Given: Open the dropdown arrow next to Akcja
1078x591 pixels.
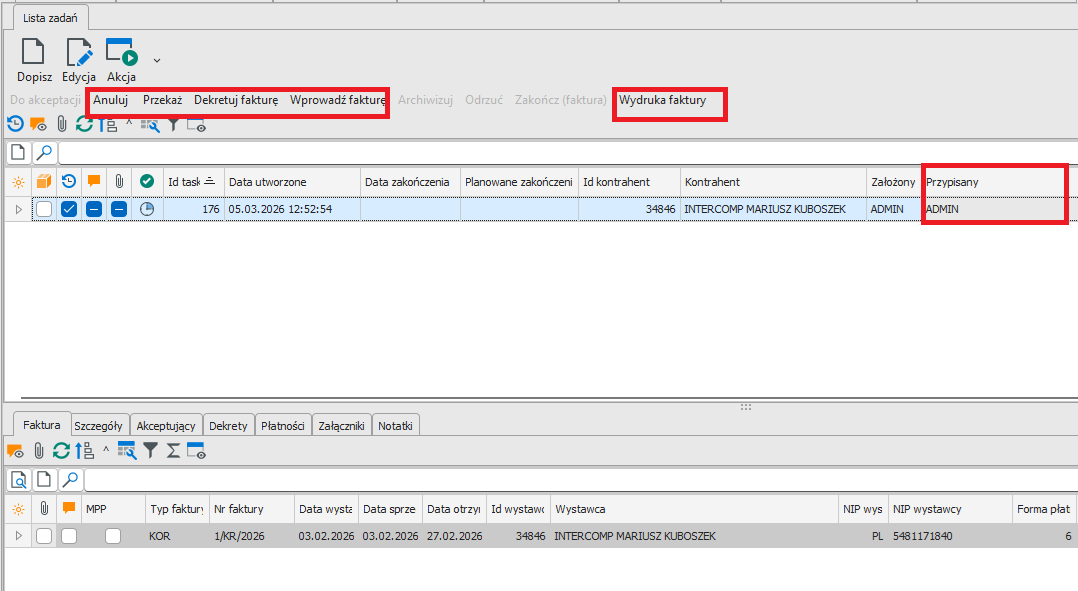Looking at the screenshot, I should click(157, 60).
